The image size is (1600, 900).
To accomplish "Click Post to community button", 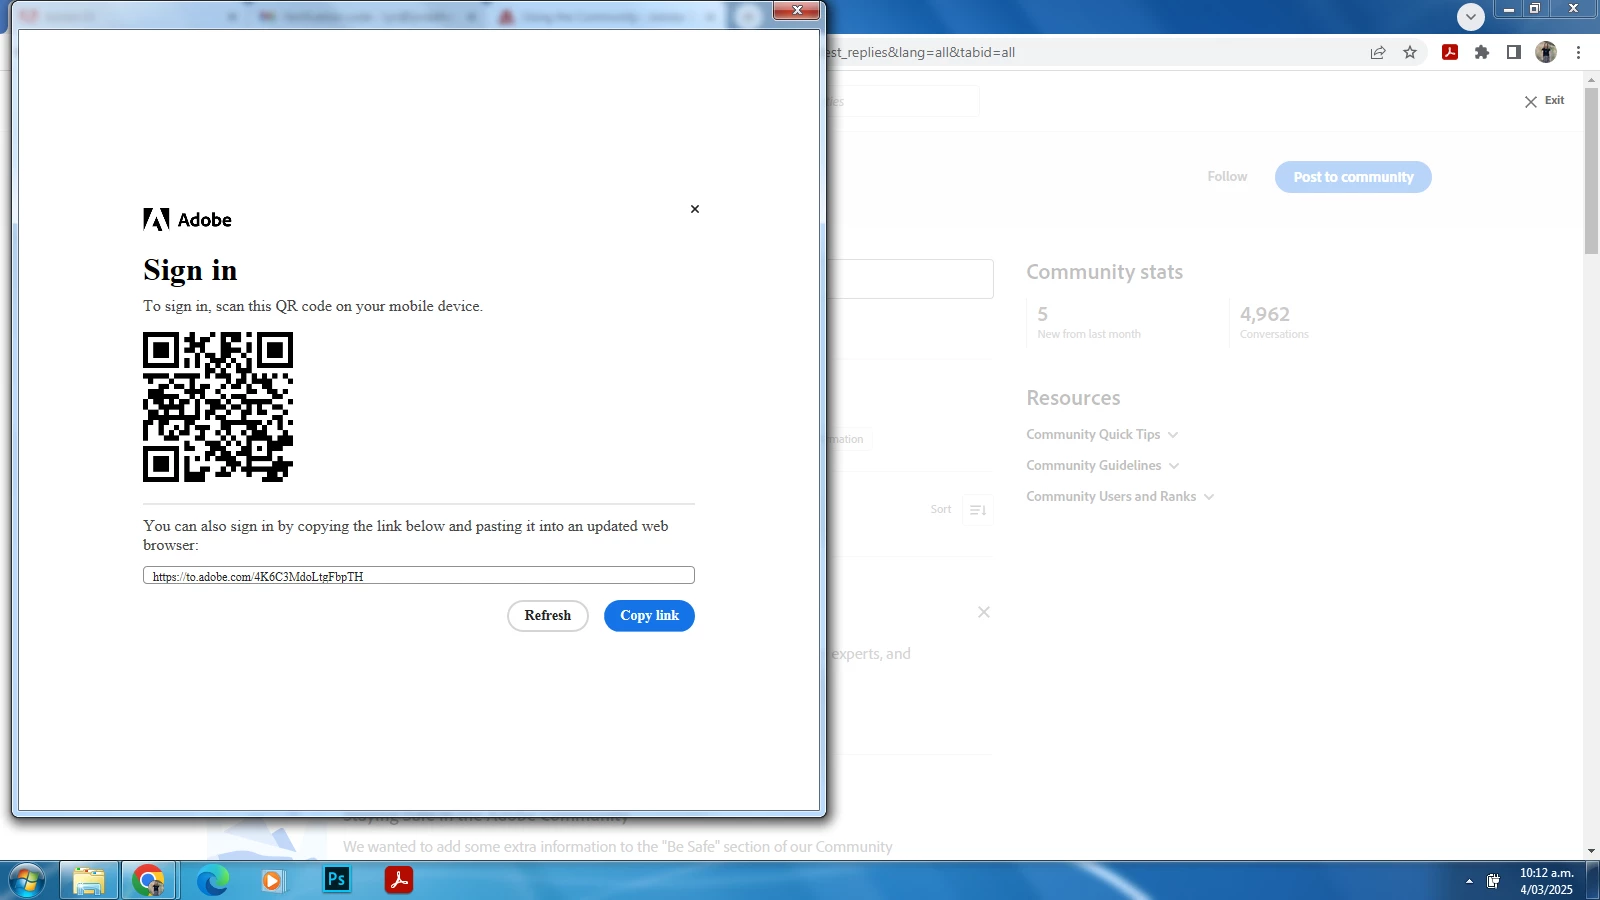I will point(1353,177).
